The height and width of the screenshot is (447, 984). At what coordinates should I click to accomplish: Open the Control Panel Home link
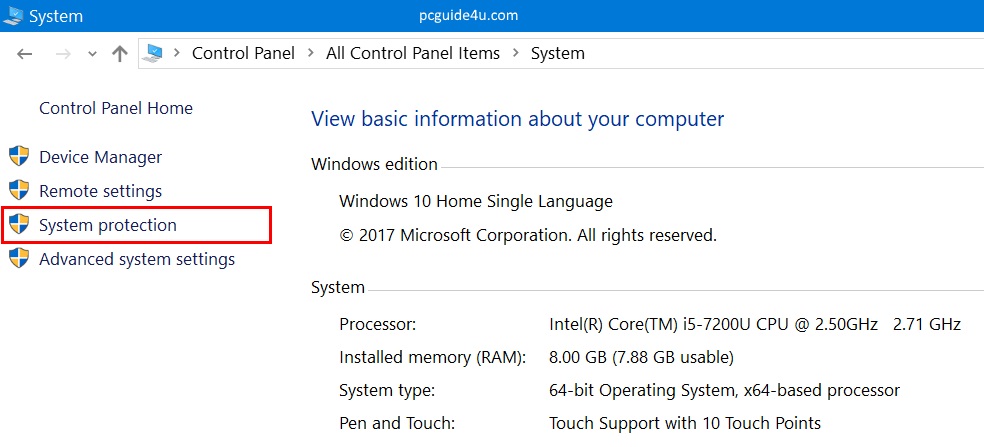pyautogui.click(x=116, y=108)
